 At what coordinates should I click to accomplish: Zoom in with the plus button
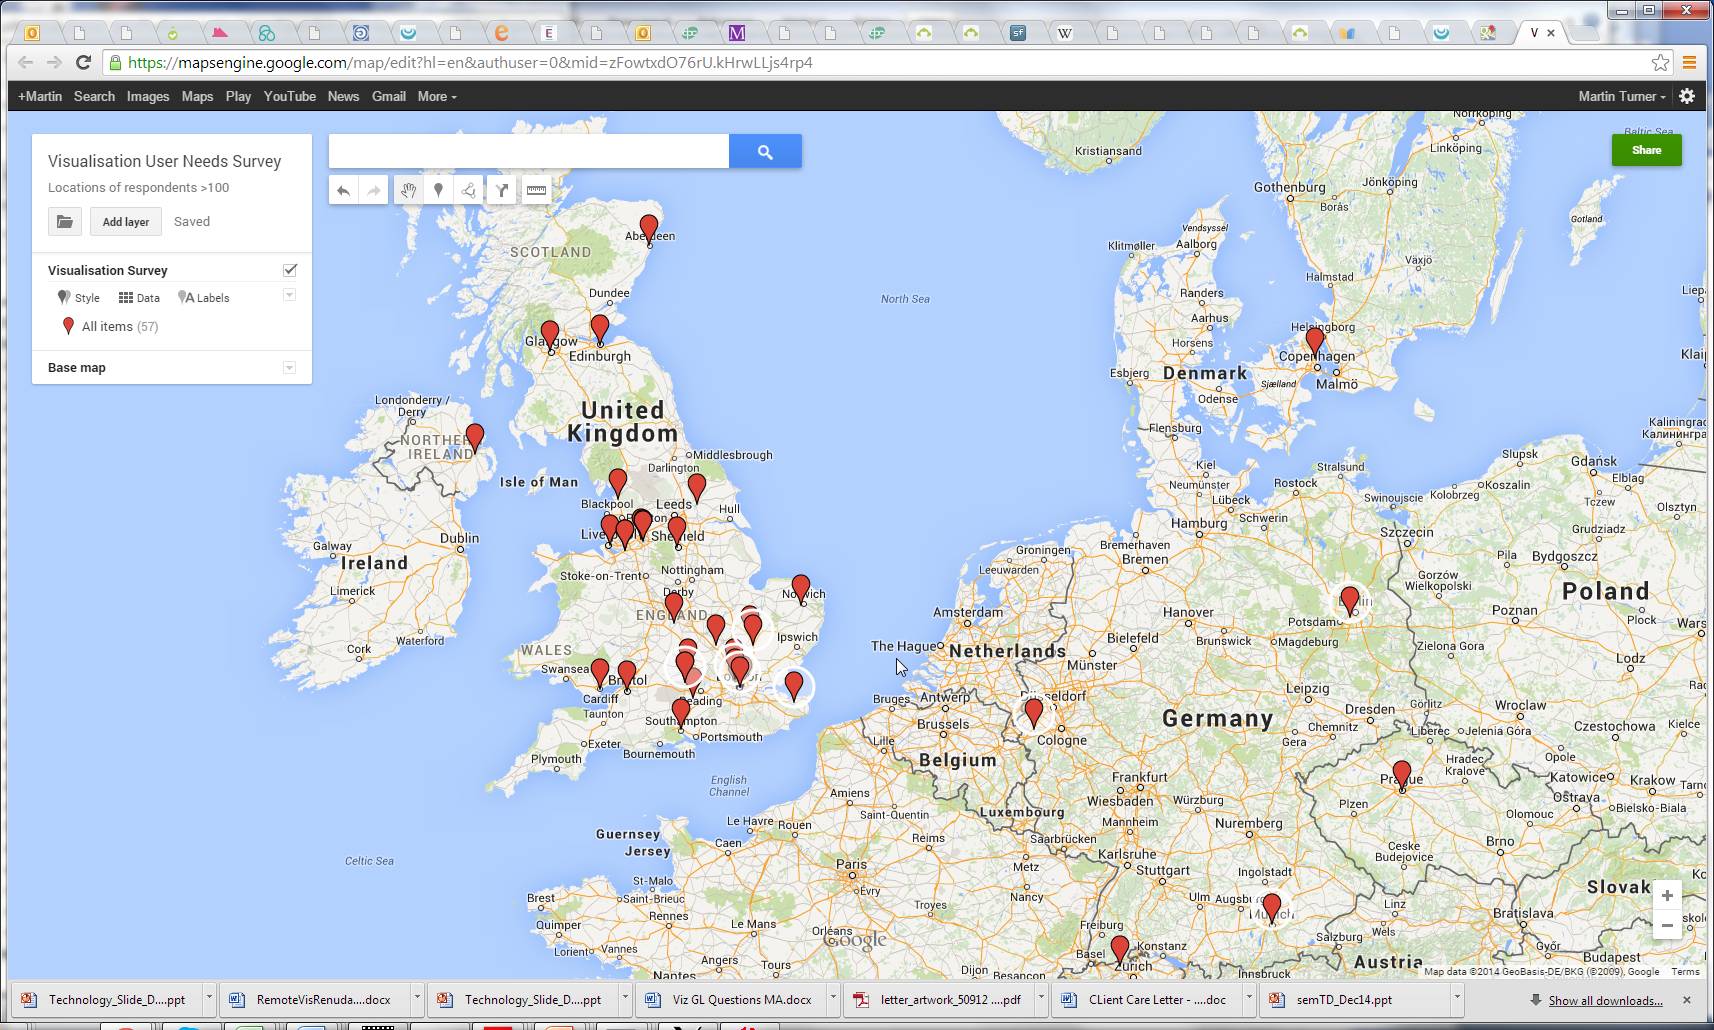tap(1667, 895)
